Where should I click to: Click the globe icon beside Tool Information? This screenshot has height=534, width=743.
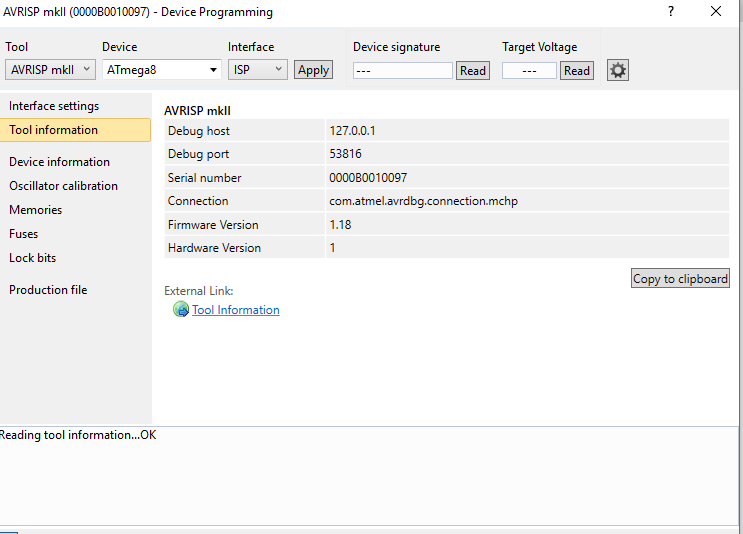click(x=181, y=309)
